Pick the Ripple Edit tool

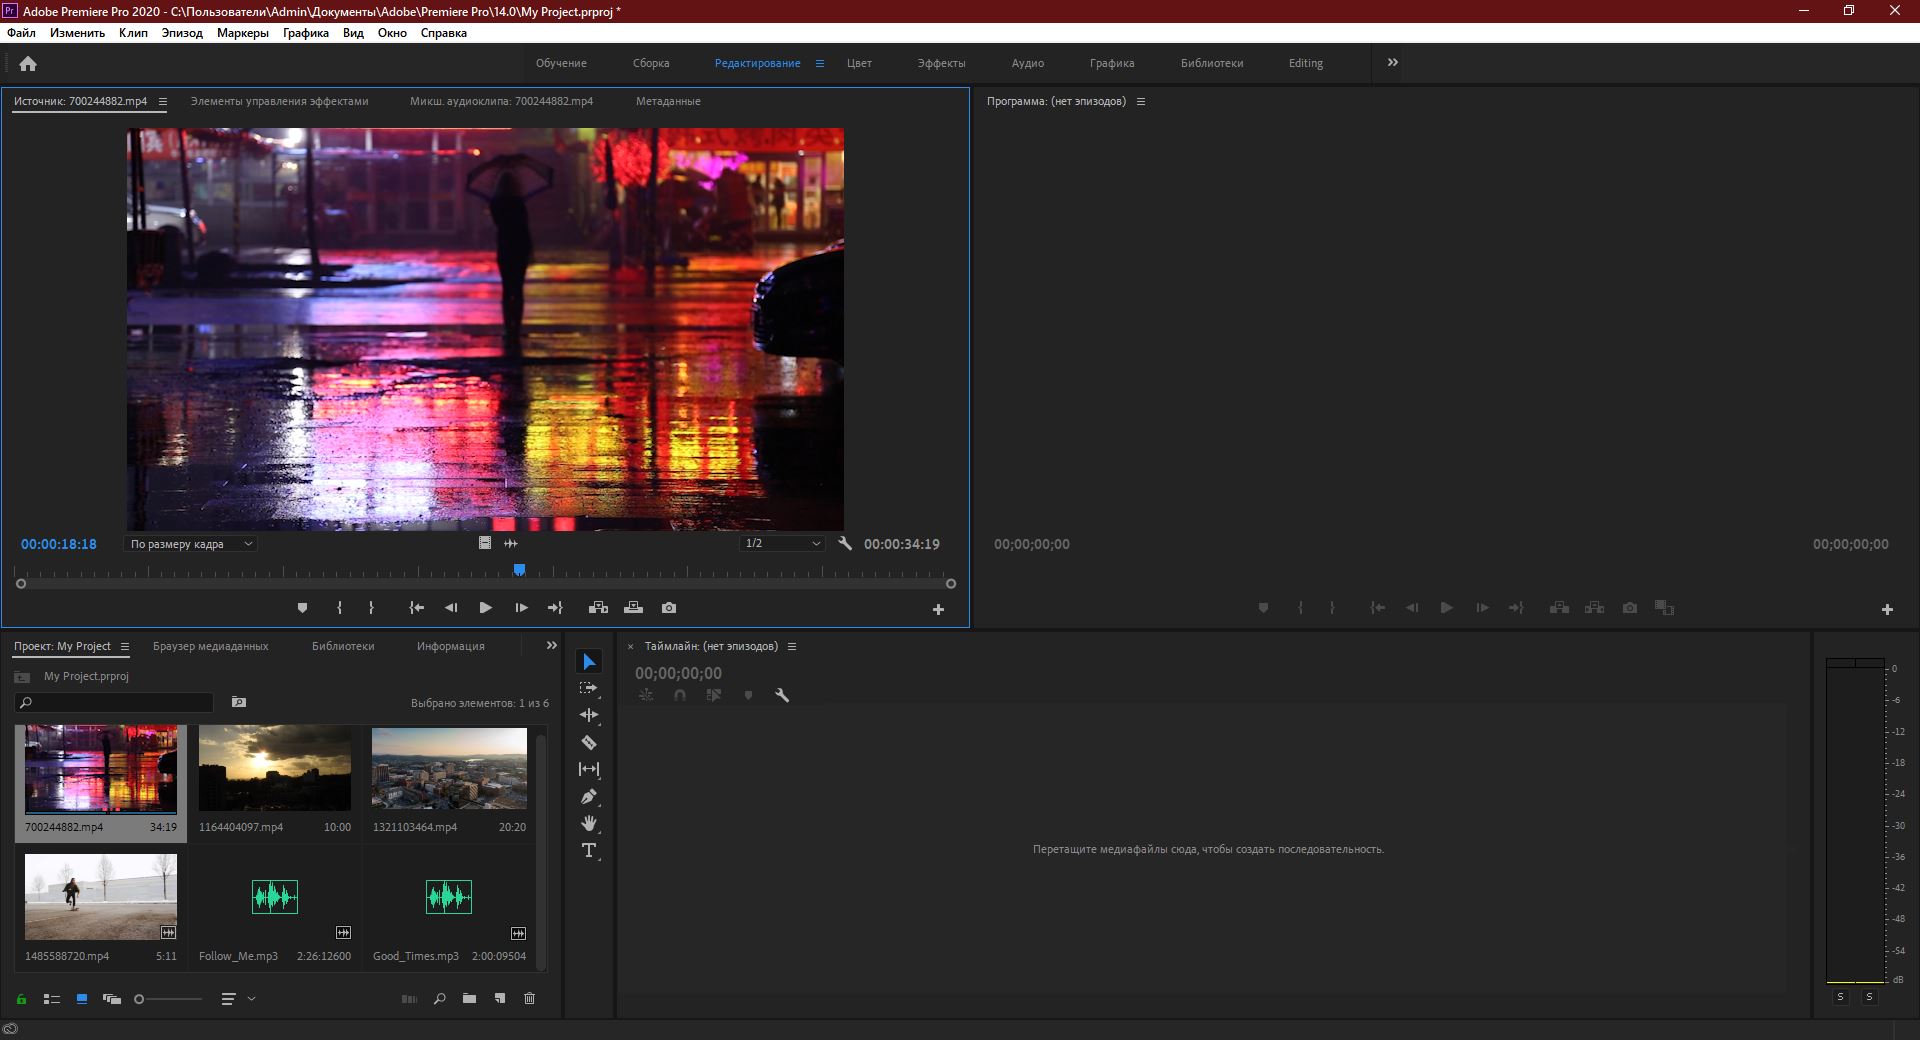[589, 715]
